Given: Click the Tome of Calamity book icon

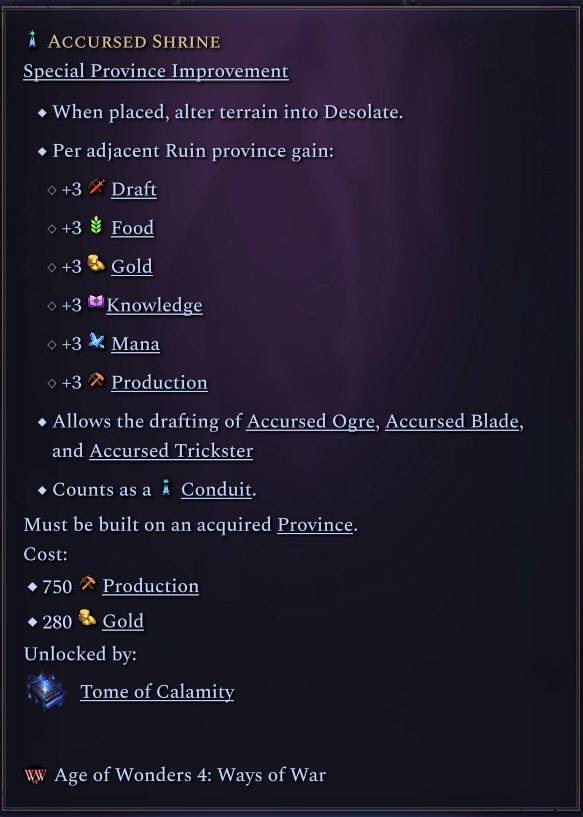Looking at the screenshot, I should coord(45,691).
